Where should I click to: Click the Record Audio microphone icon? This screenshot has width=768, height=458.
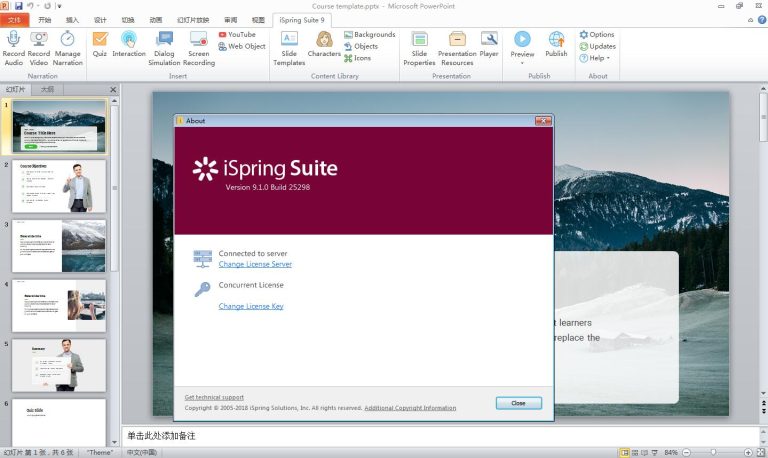[x=14, y=39]
